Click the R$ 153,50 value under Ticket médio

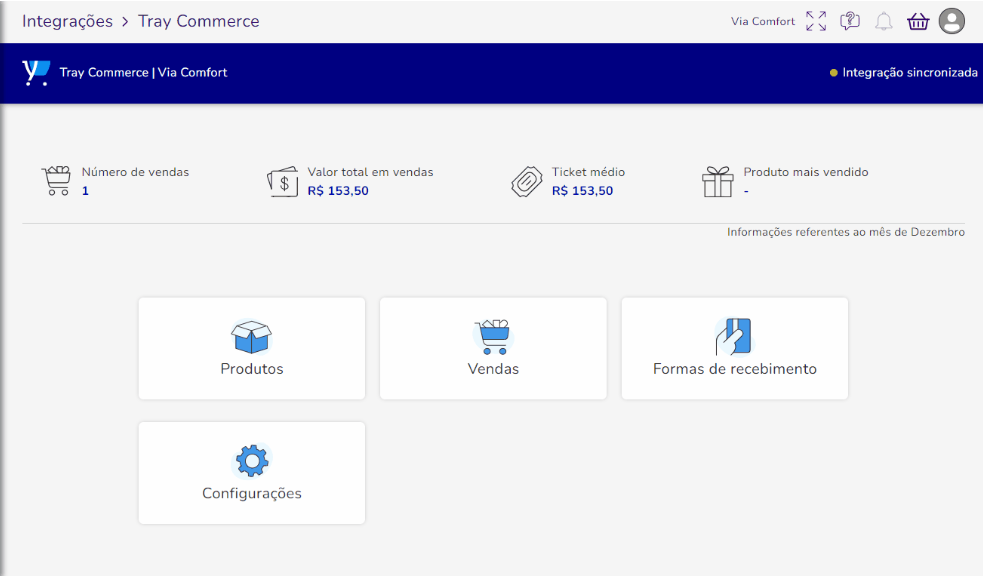[582, 191]
